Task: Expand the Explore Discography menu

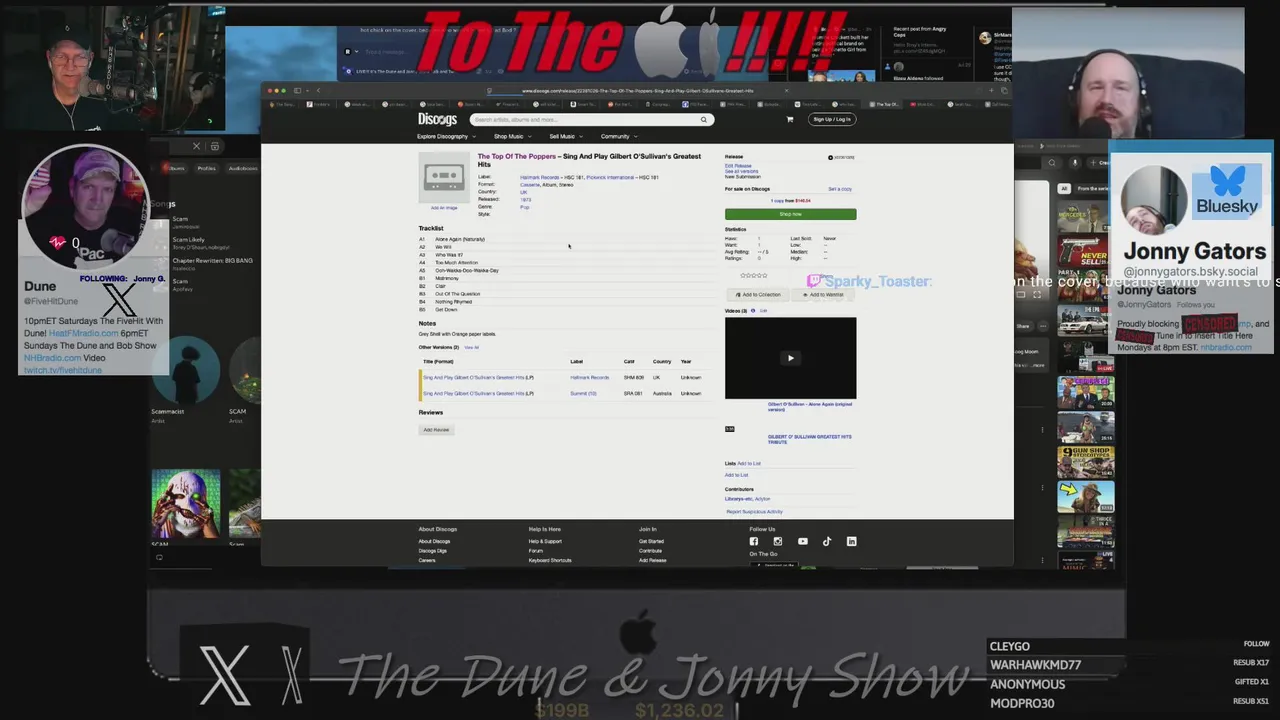Action: (446, 136)
